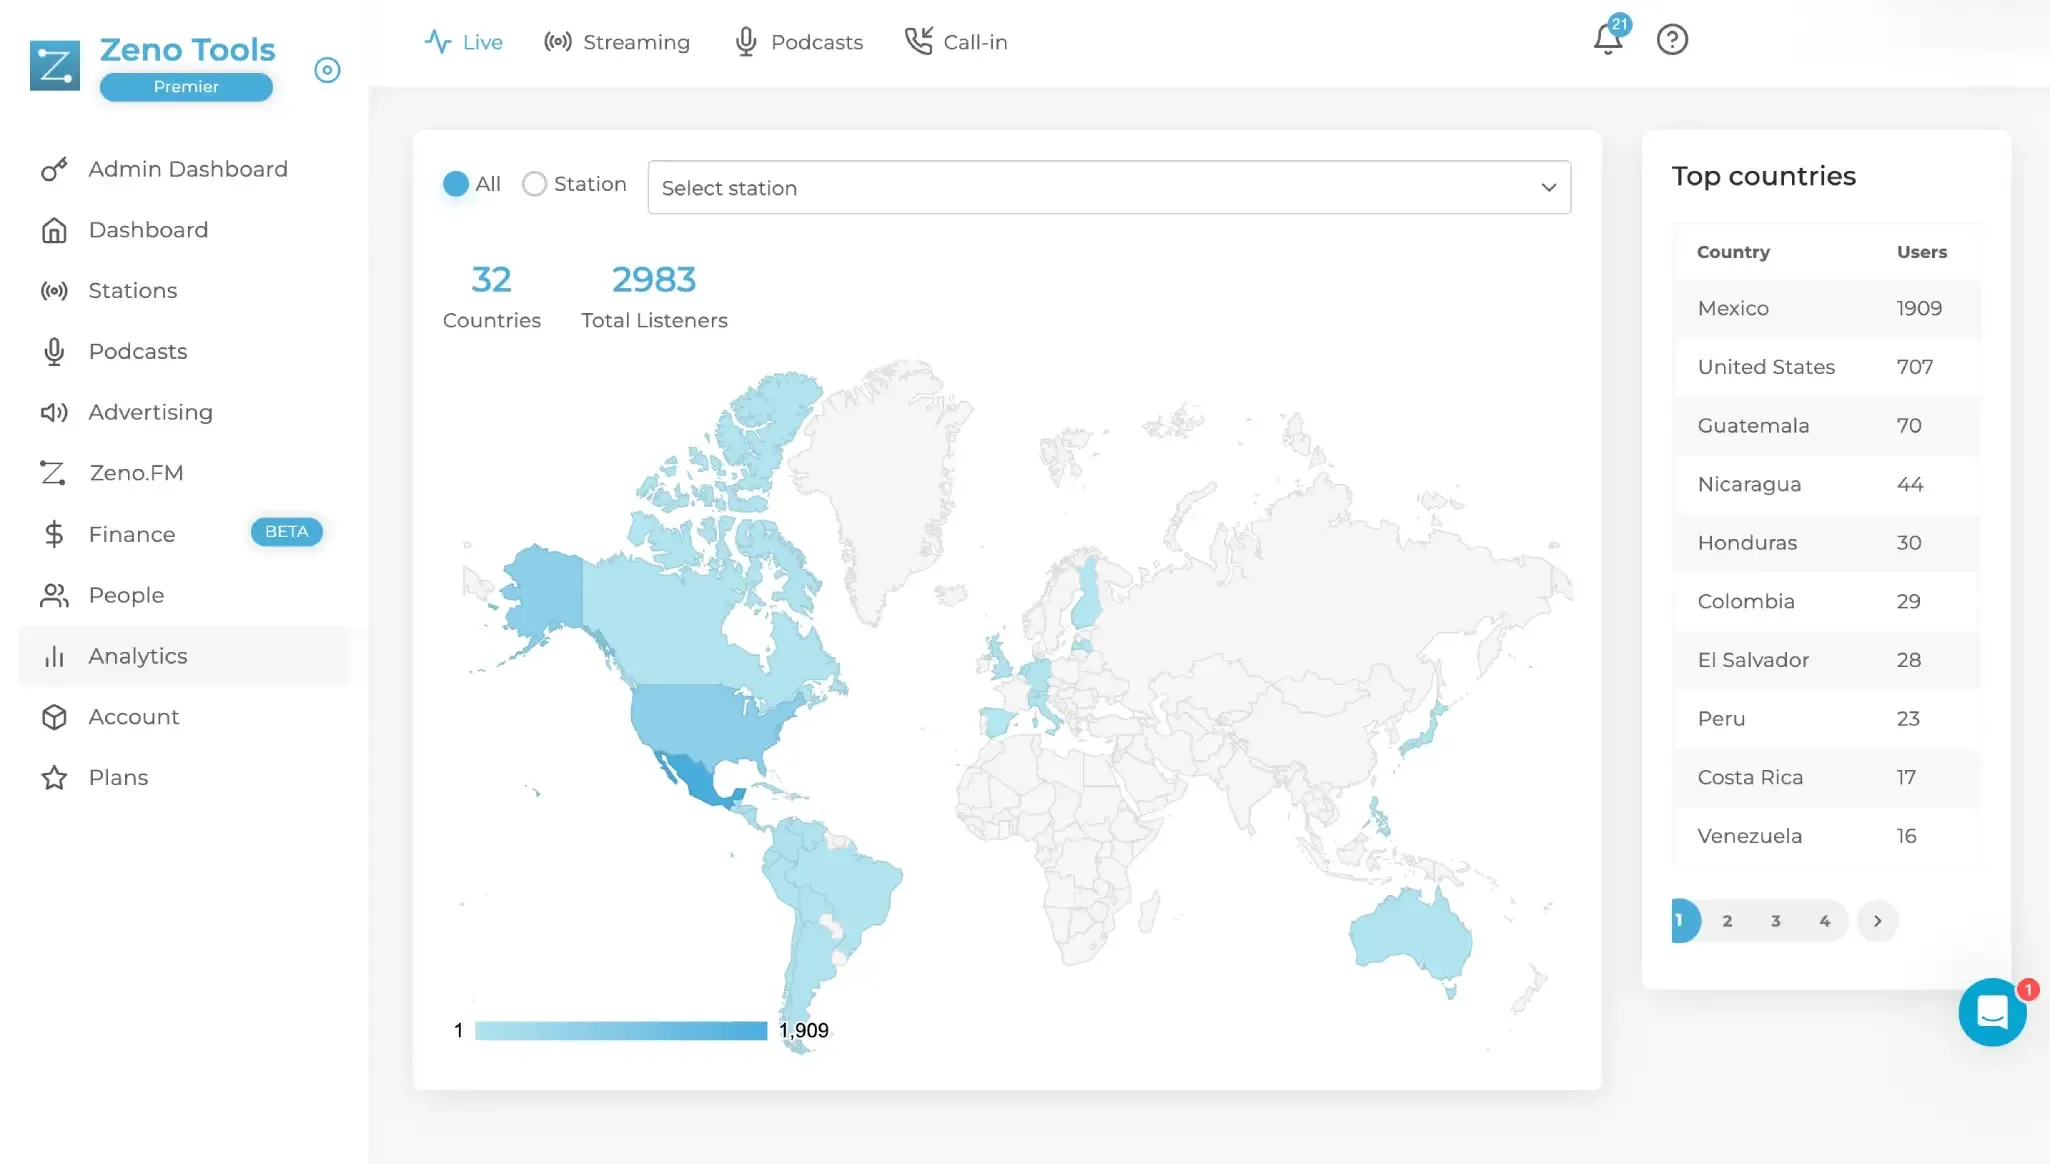The width and height of the screenshot is (2050, 1164).
Task: Select the Station radio button
Action: click(535, 184)
